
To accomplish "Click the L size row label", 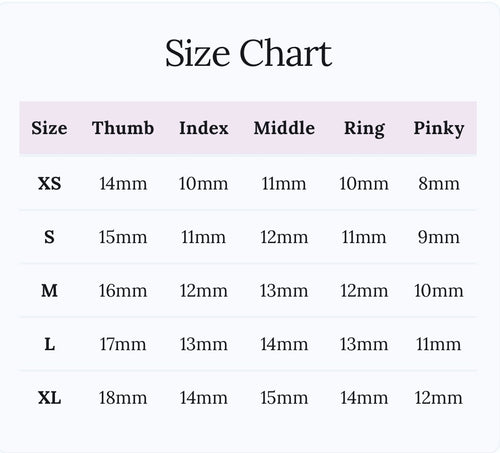I will pos(49,344).
